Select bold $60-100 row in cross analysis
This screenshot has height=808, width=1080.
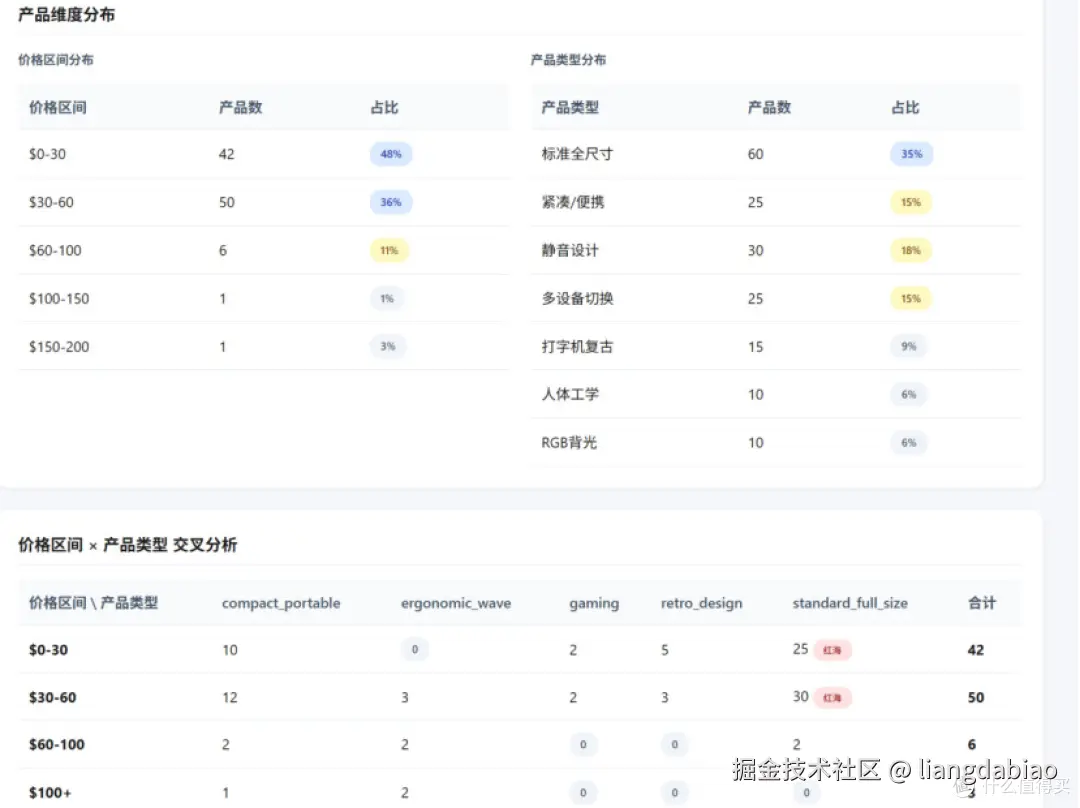[x=56, y=745]
